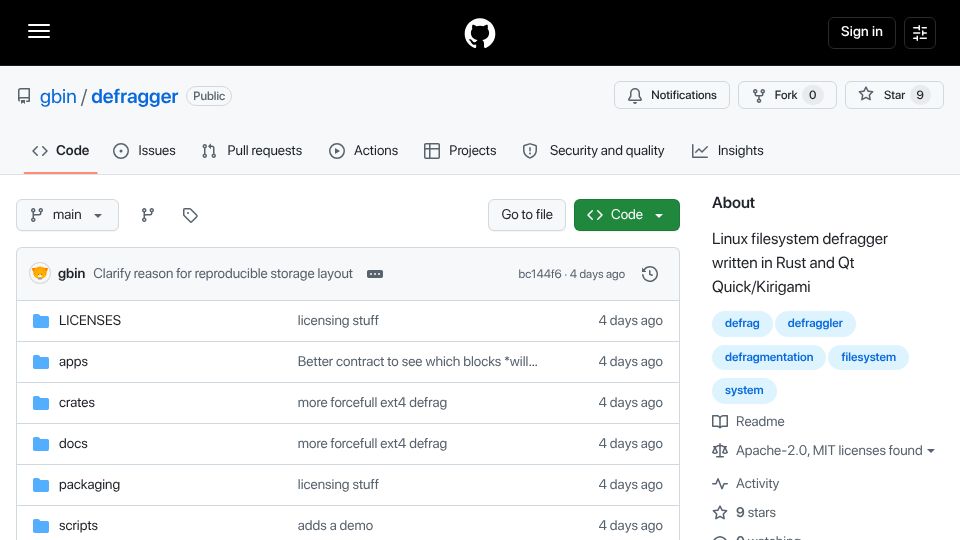Fork the repository
Screen dimensions: 960x540
point(787,95)
